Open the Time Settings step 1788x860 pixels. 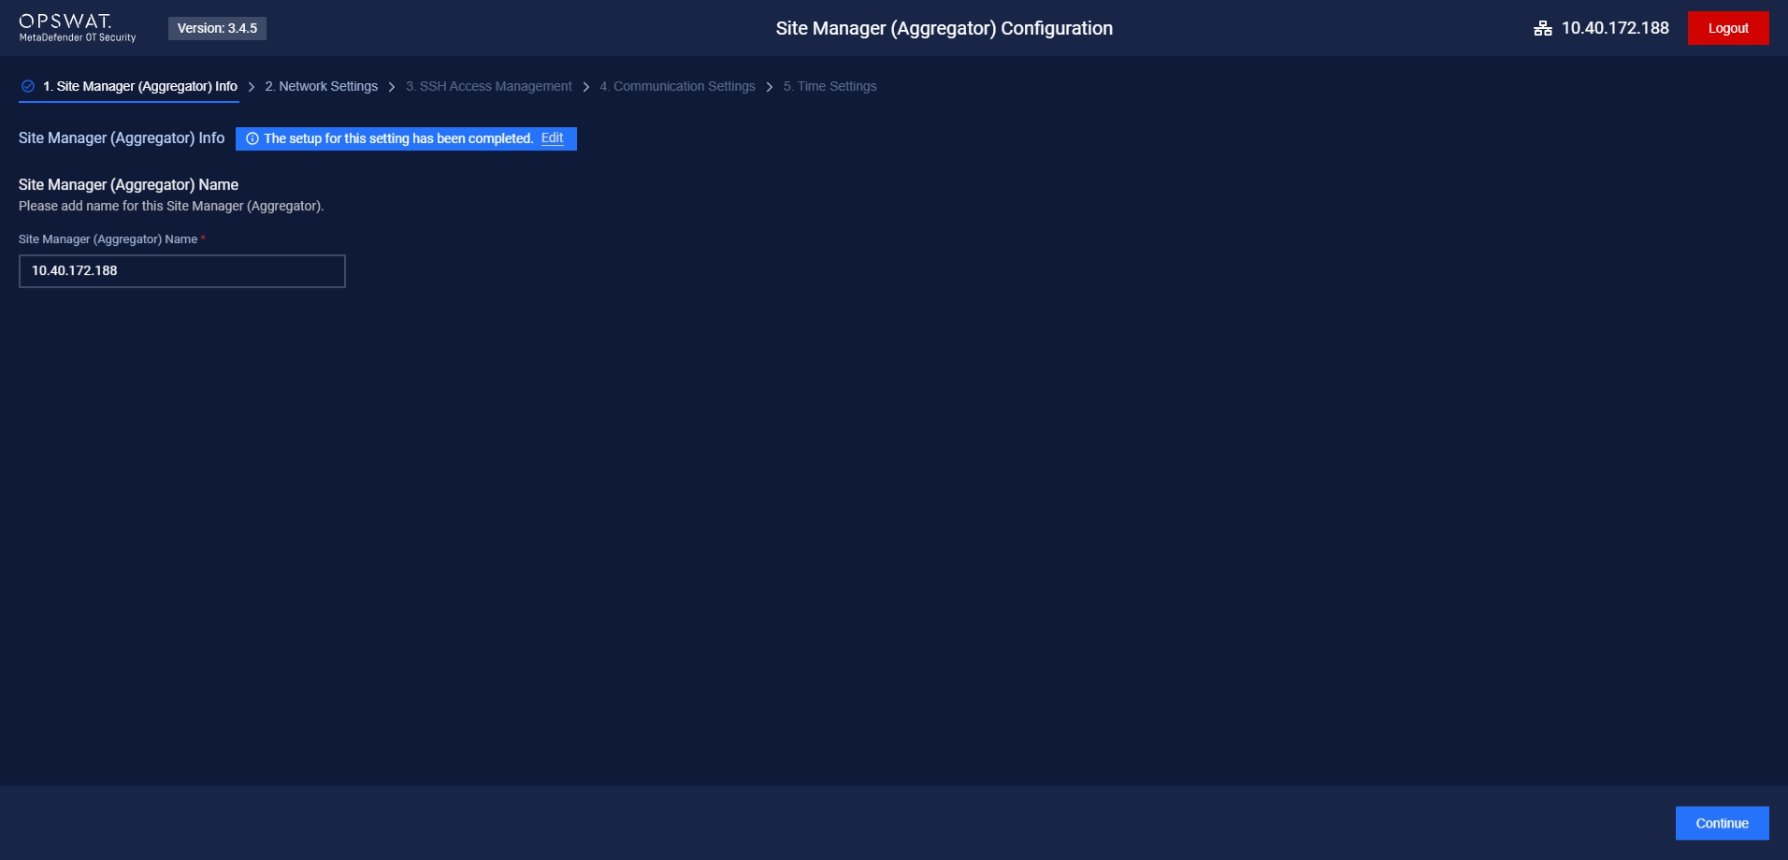coord(830,86)
